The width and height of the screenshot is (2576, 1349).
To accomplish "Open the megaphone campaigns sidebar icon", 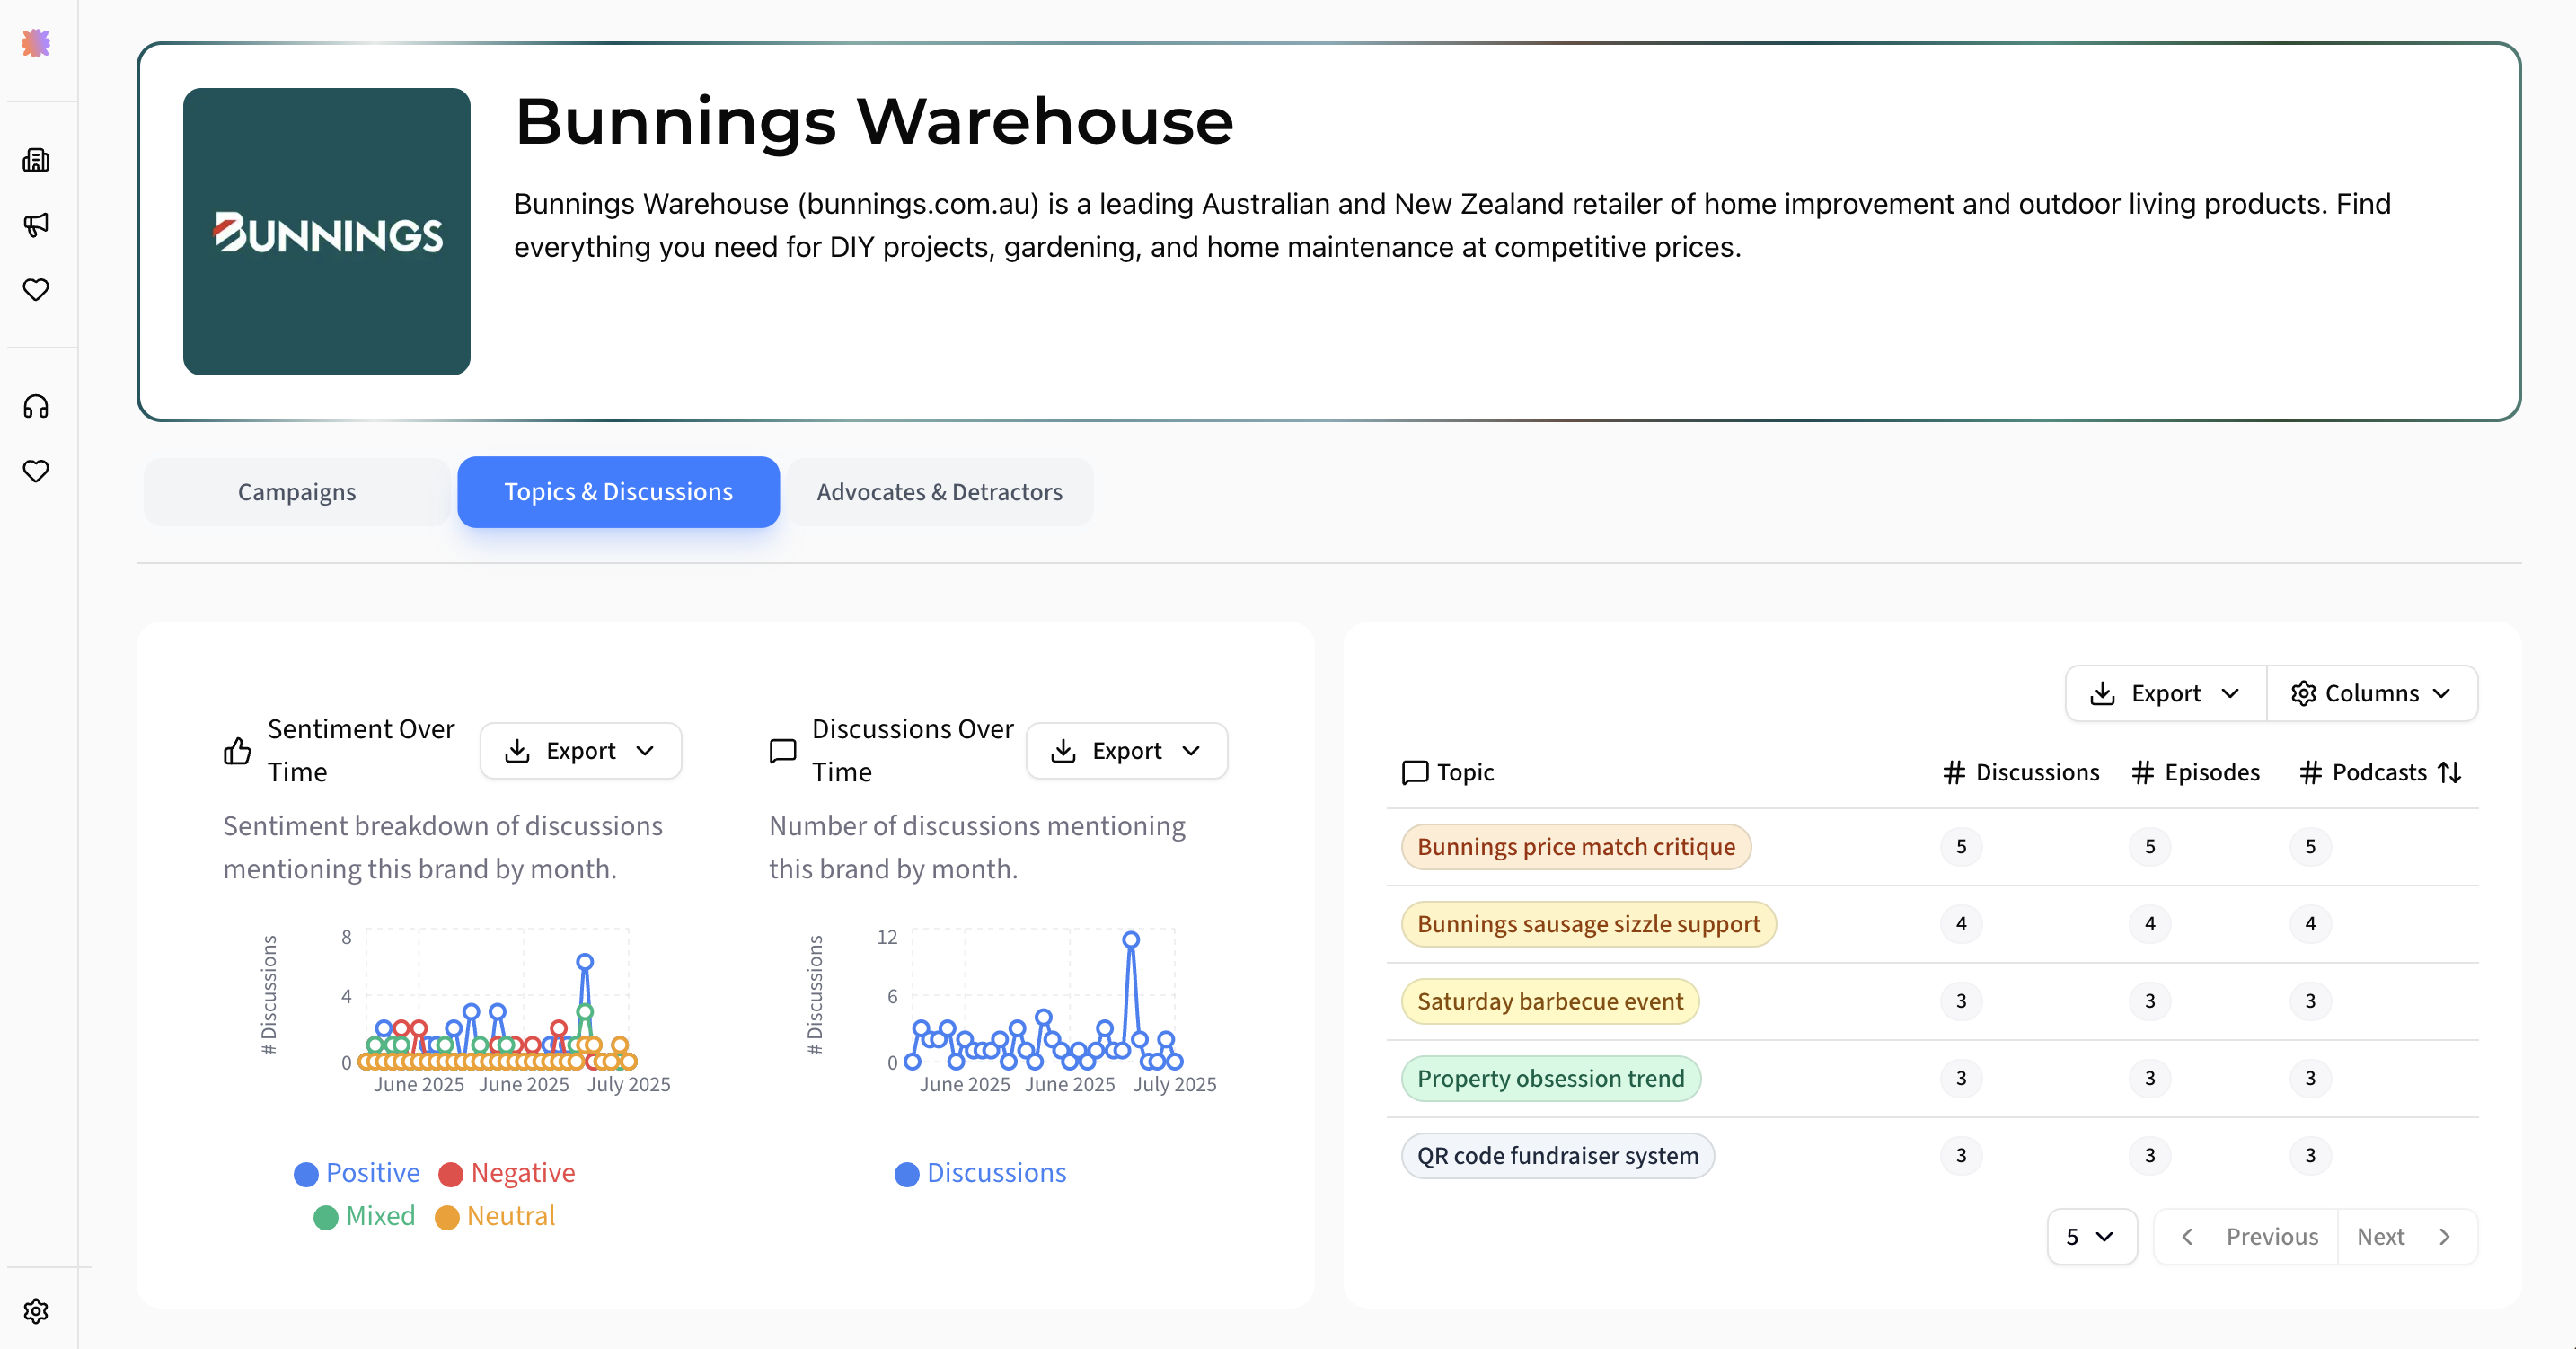I will coord(36,224).
